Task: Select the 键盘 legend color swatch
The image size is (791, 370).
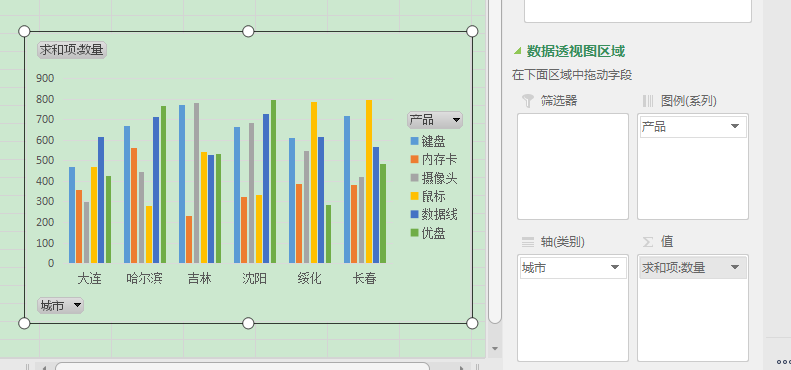Action: coord(415,141)
